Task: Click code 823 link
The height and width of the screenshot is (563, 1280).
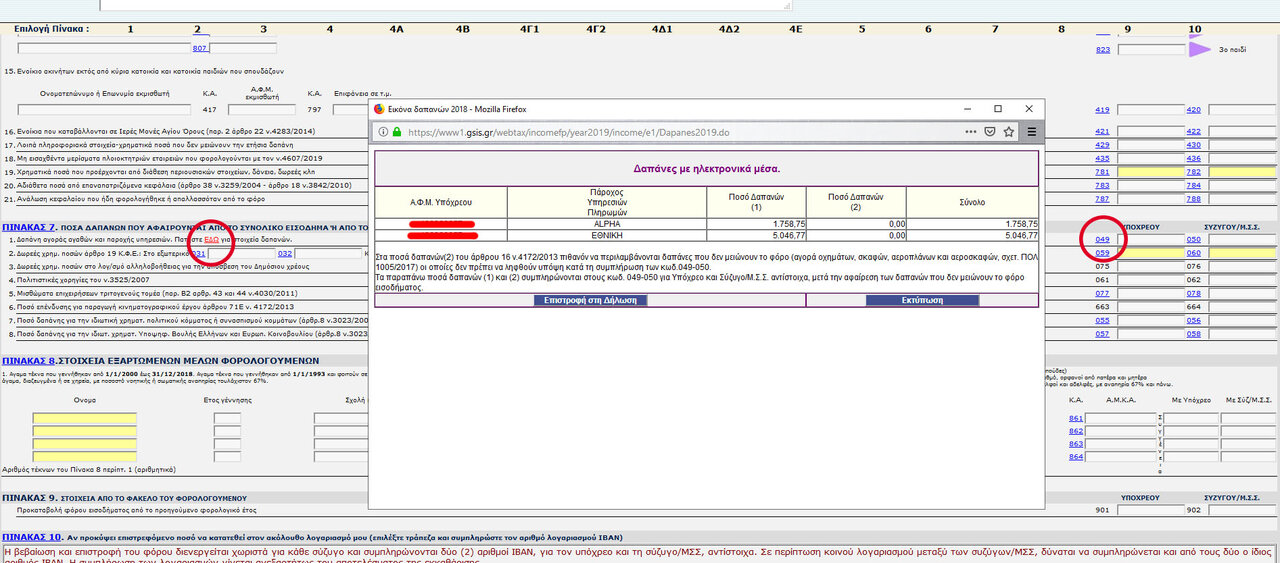Action: coord(1103,49)
